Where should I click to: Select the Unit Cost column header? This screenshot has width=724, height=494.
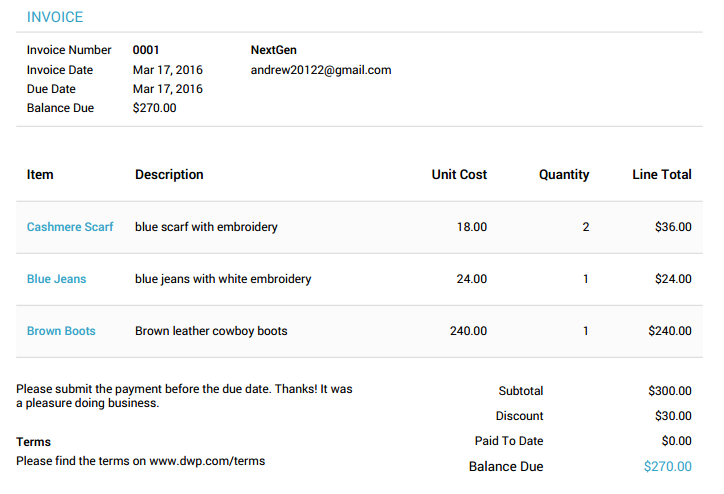coord(459,175)
